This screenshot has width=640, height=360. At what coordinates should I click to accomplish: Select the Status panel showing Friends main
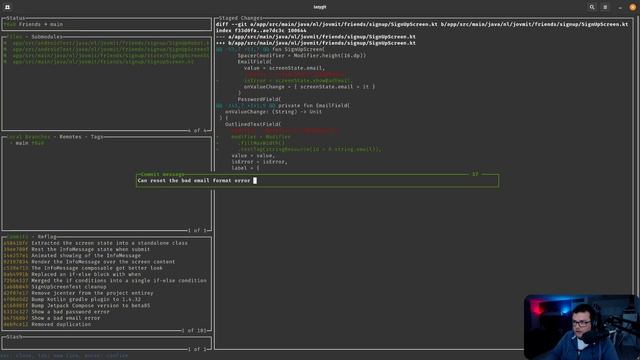[107, 24]
